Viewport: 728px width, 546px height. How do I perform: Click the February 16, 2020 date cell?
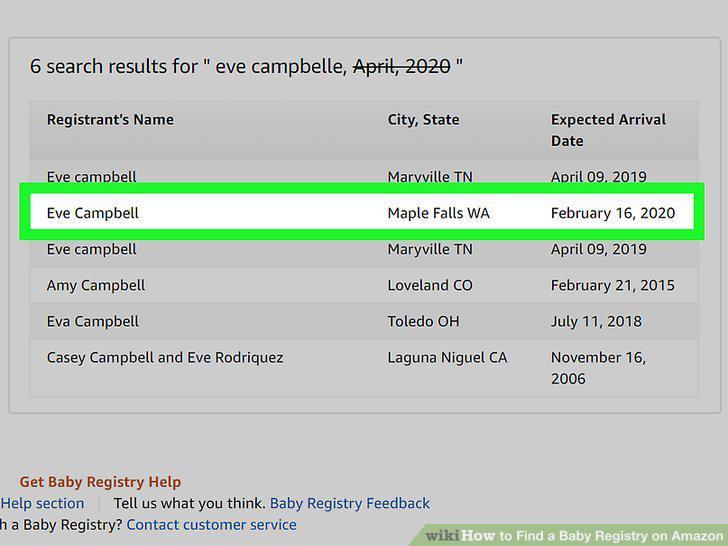(x=613, y=213)
